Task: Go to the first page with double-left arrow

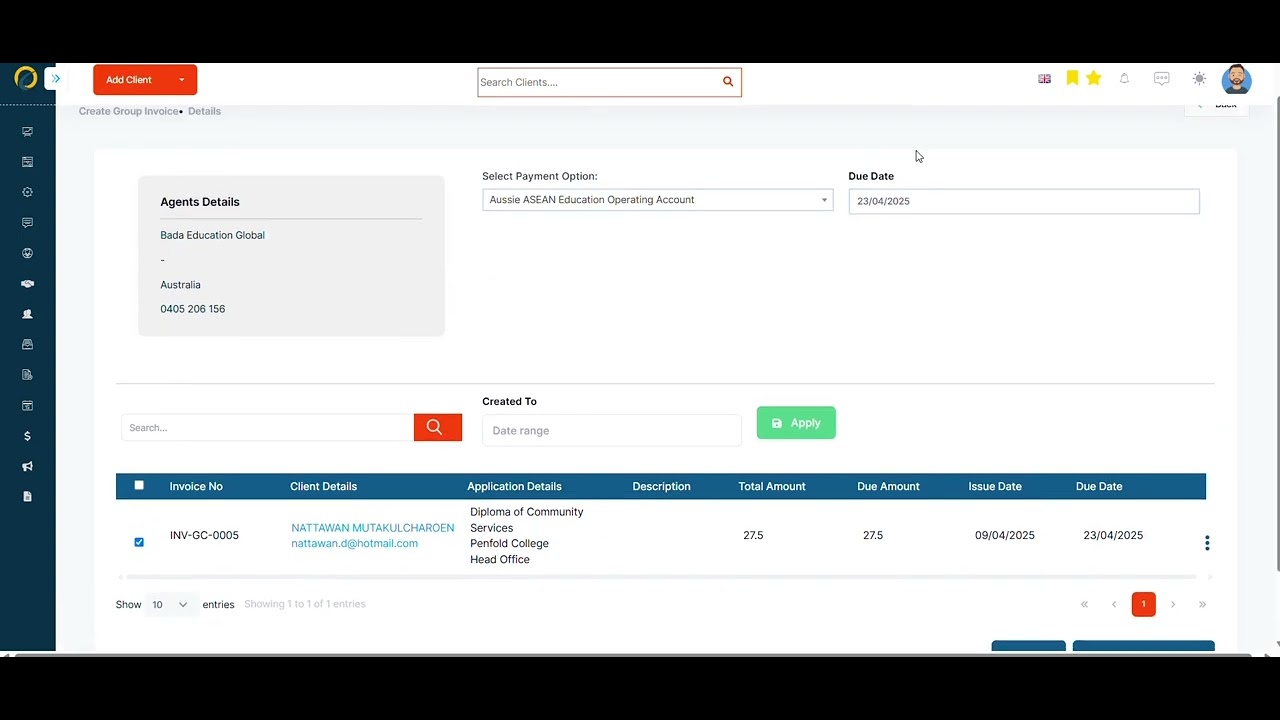Action: (x=1084, y=604)
